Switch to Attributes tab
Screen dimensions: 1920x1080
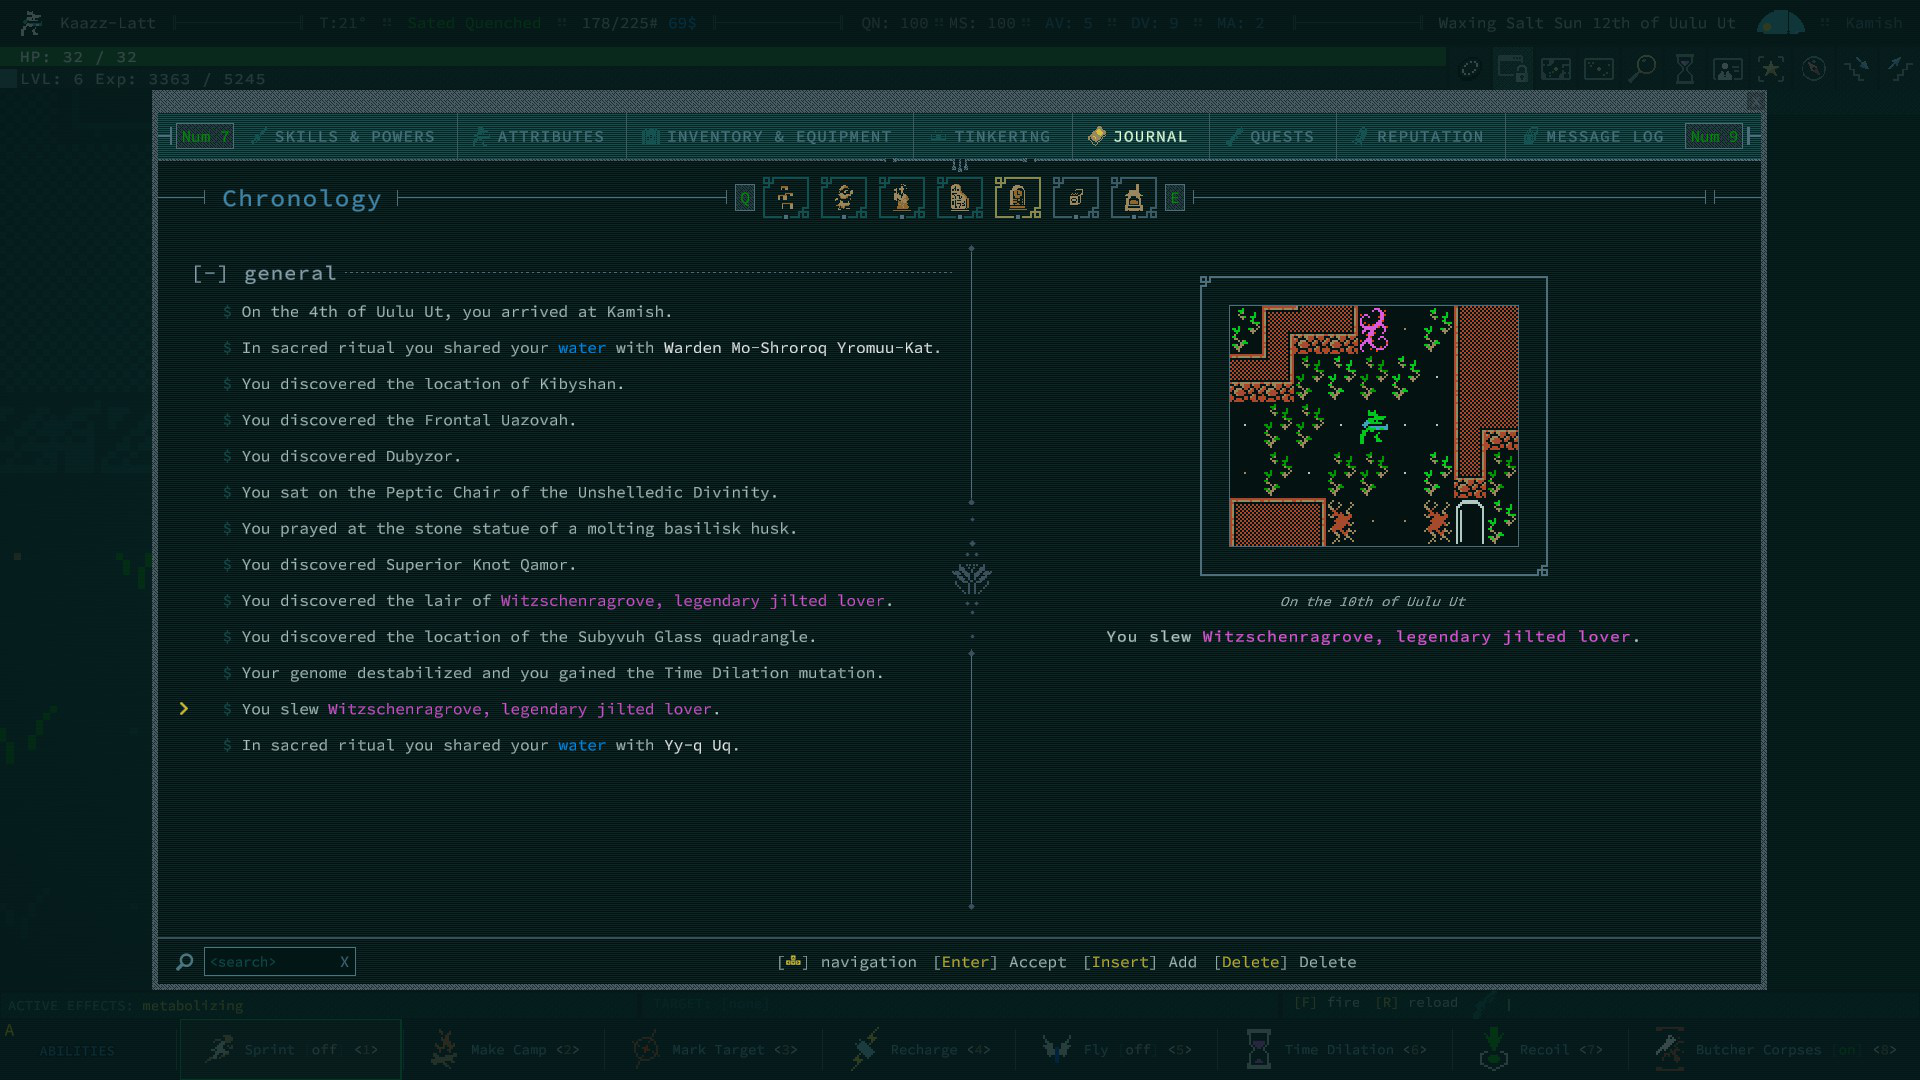coord(539,137)
